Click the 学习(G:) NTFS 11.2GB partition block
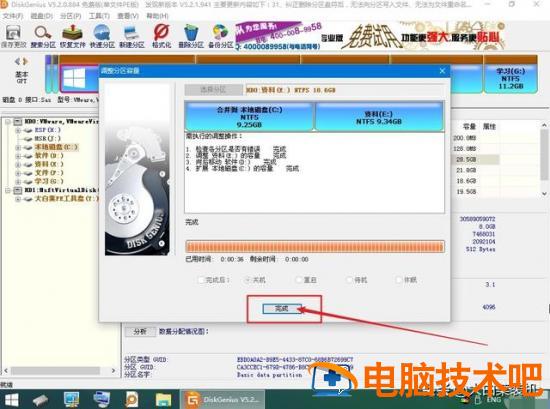The image size is (550, 409). point(511,79)
